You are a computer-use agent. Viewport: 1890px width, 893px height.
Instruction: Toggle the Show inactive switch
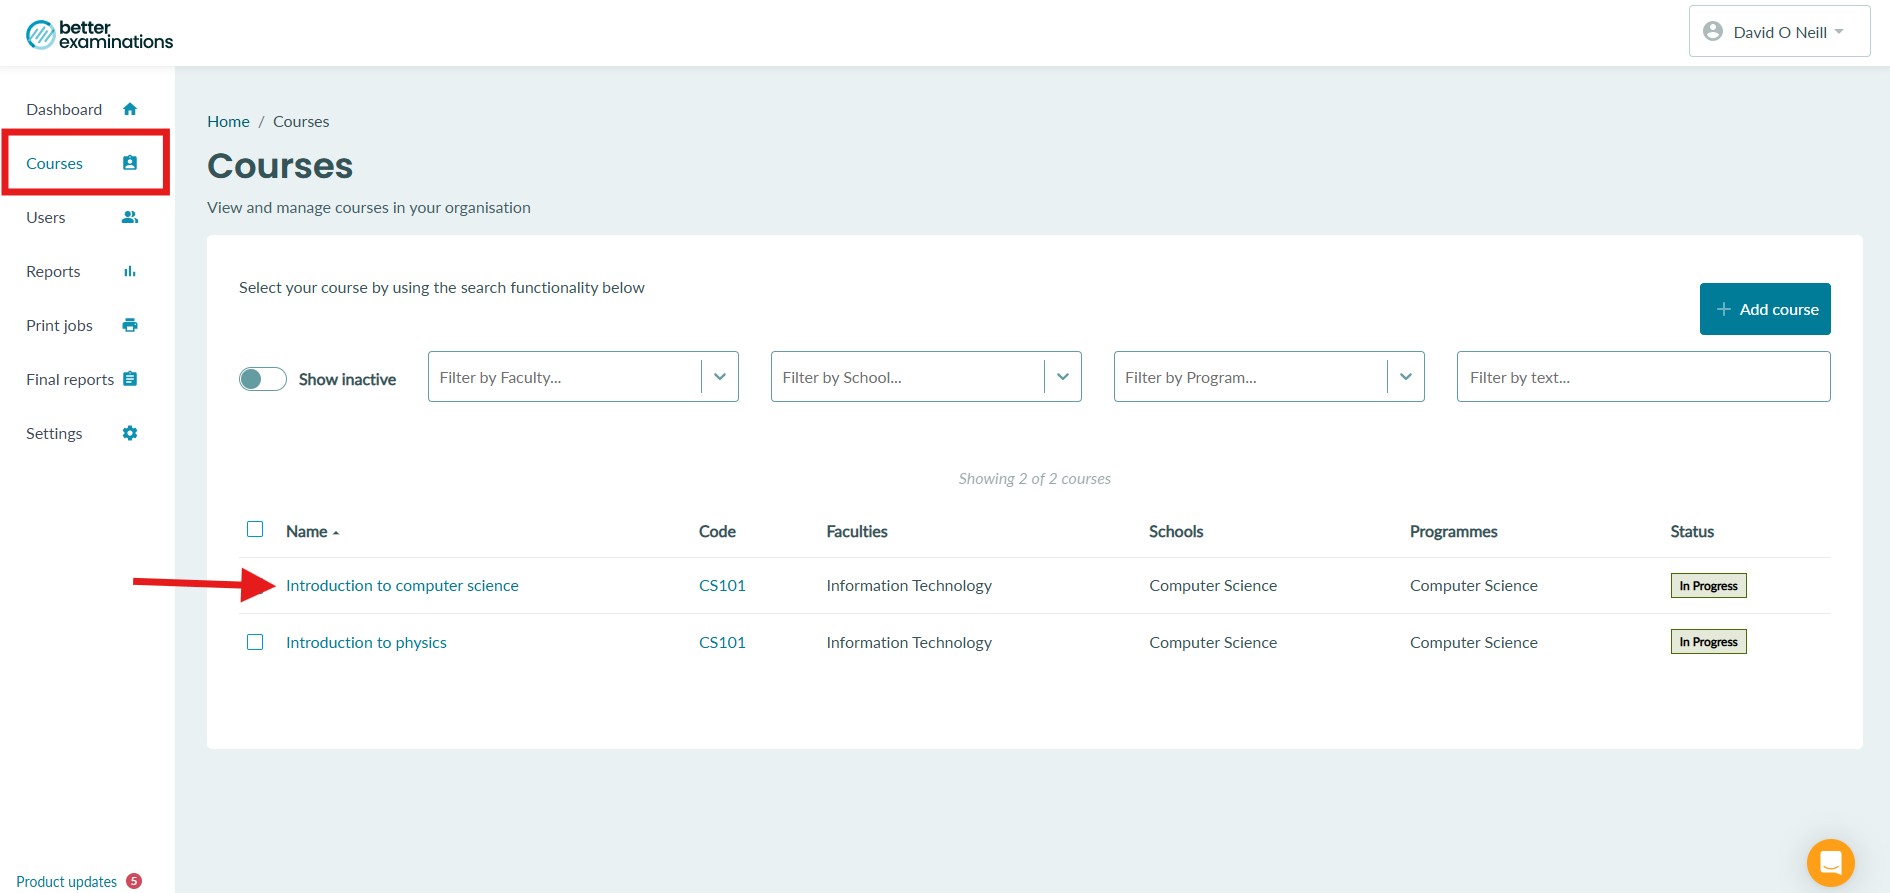coord(263,379)
